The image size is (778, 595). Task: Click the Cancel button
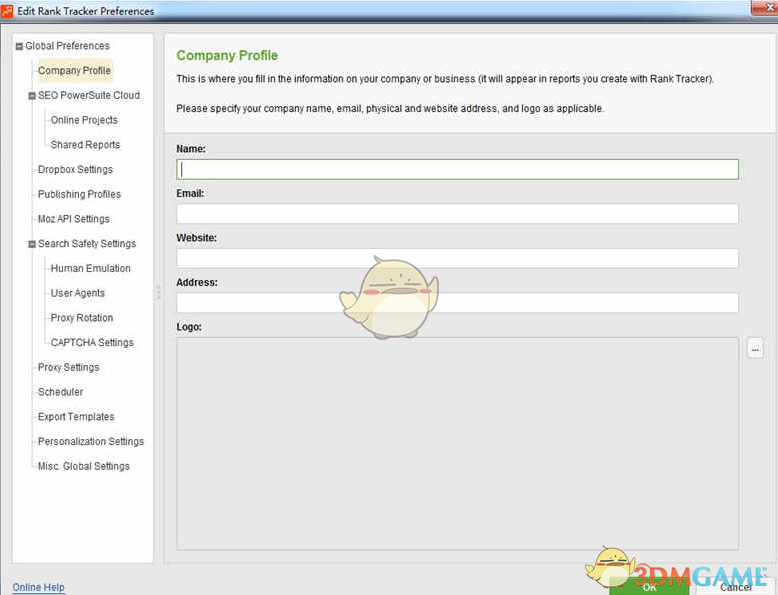736,588
